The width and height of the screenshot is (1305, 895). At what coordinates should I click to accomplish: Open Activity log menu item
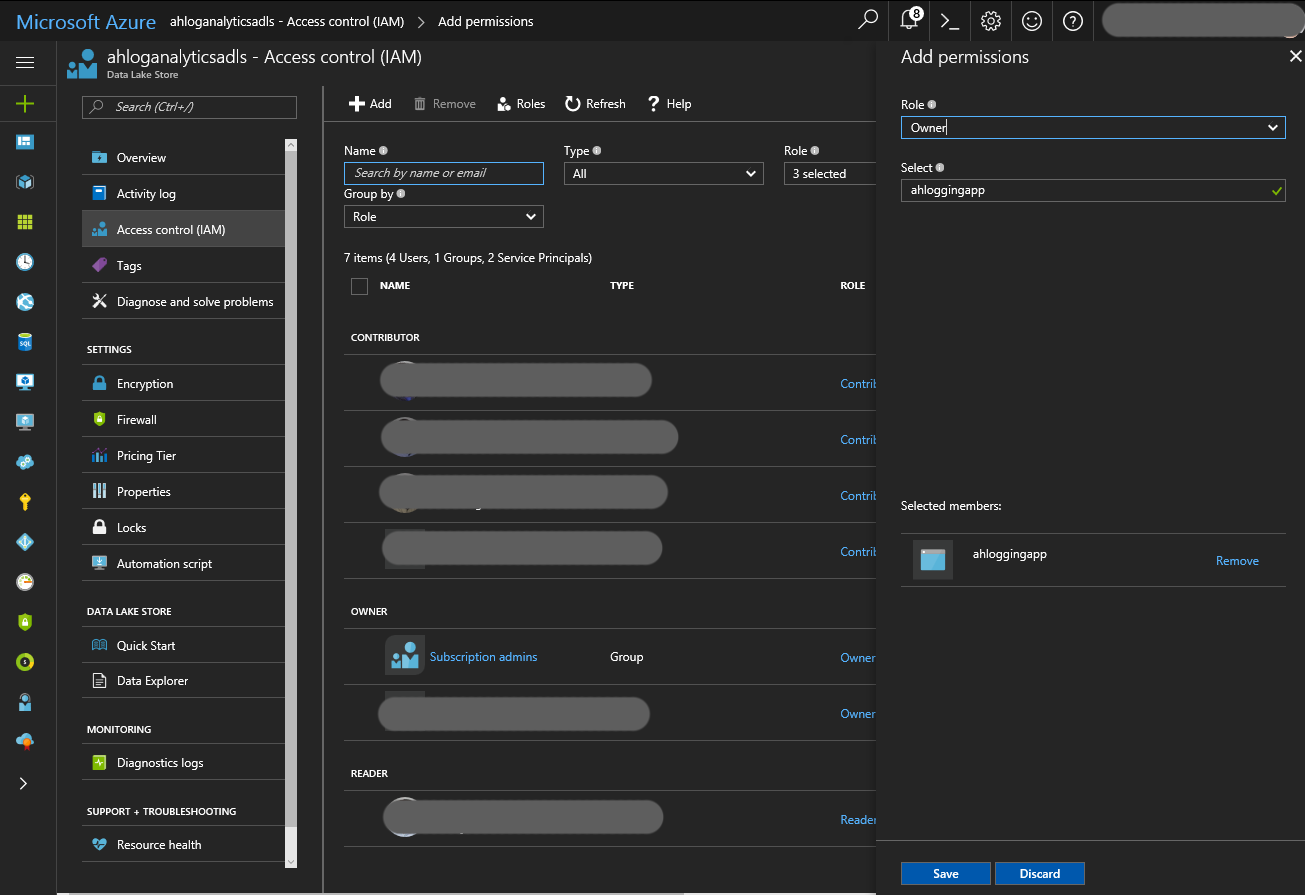(x=184, y=194)
